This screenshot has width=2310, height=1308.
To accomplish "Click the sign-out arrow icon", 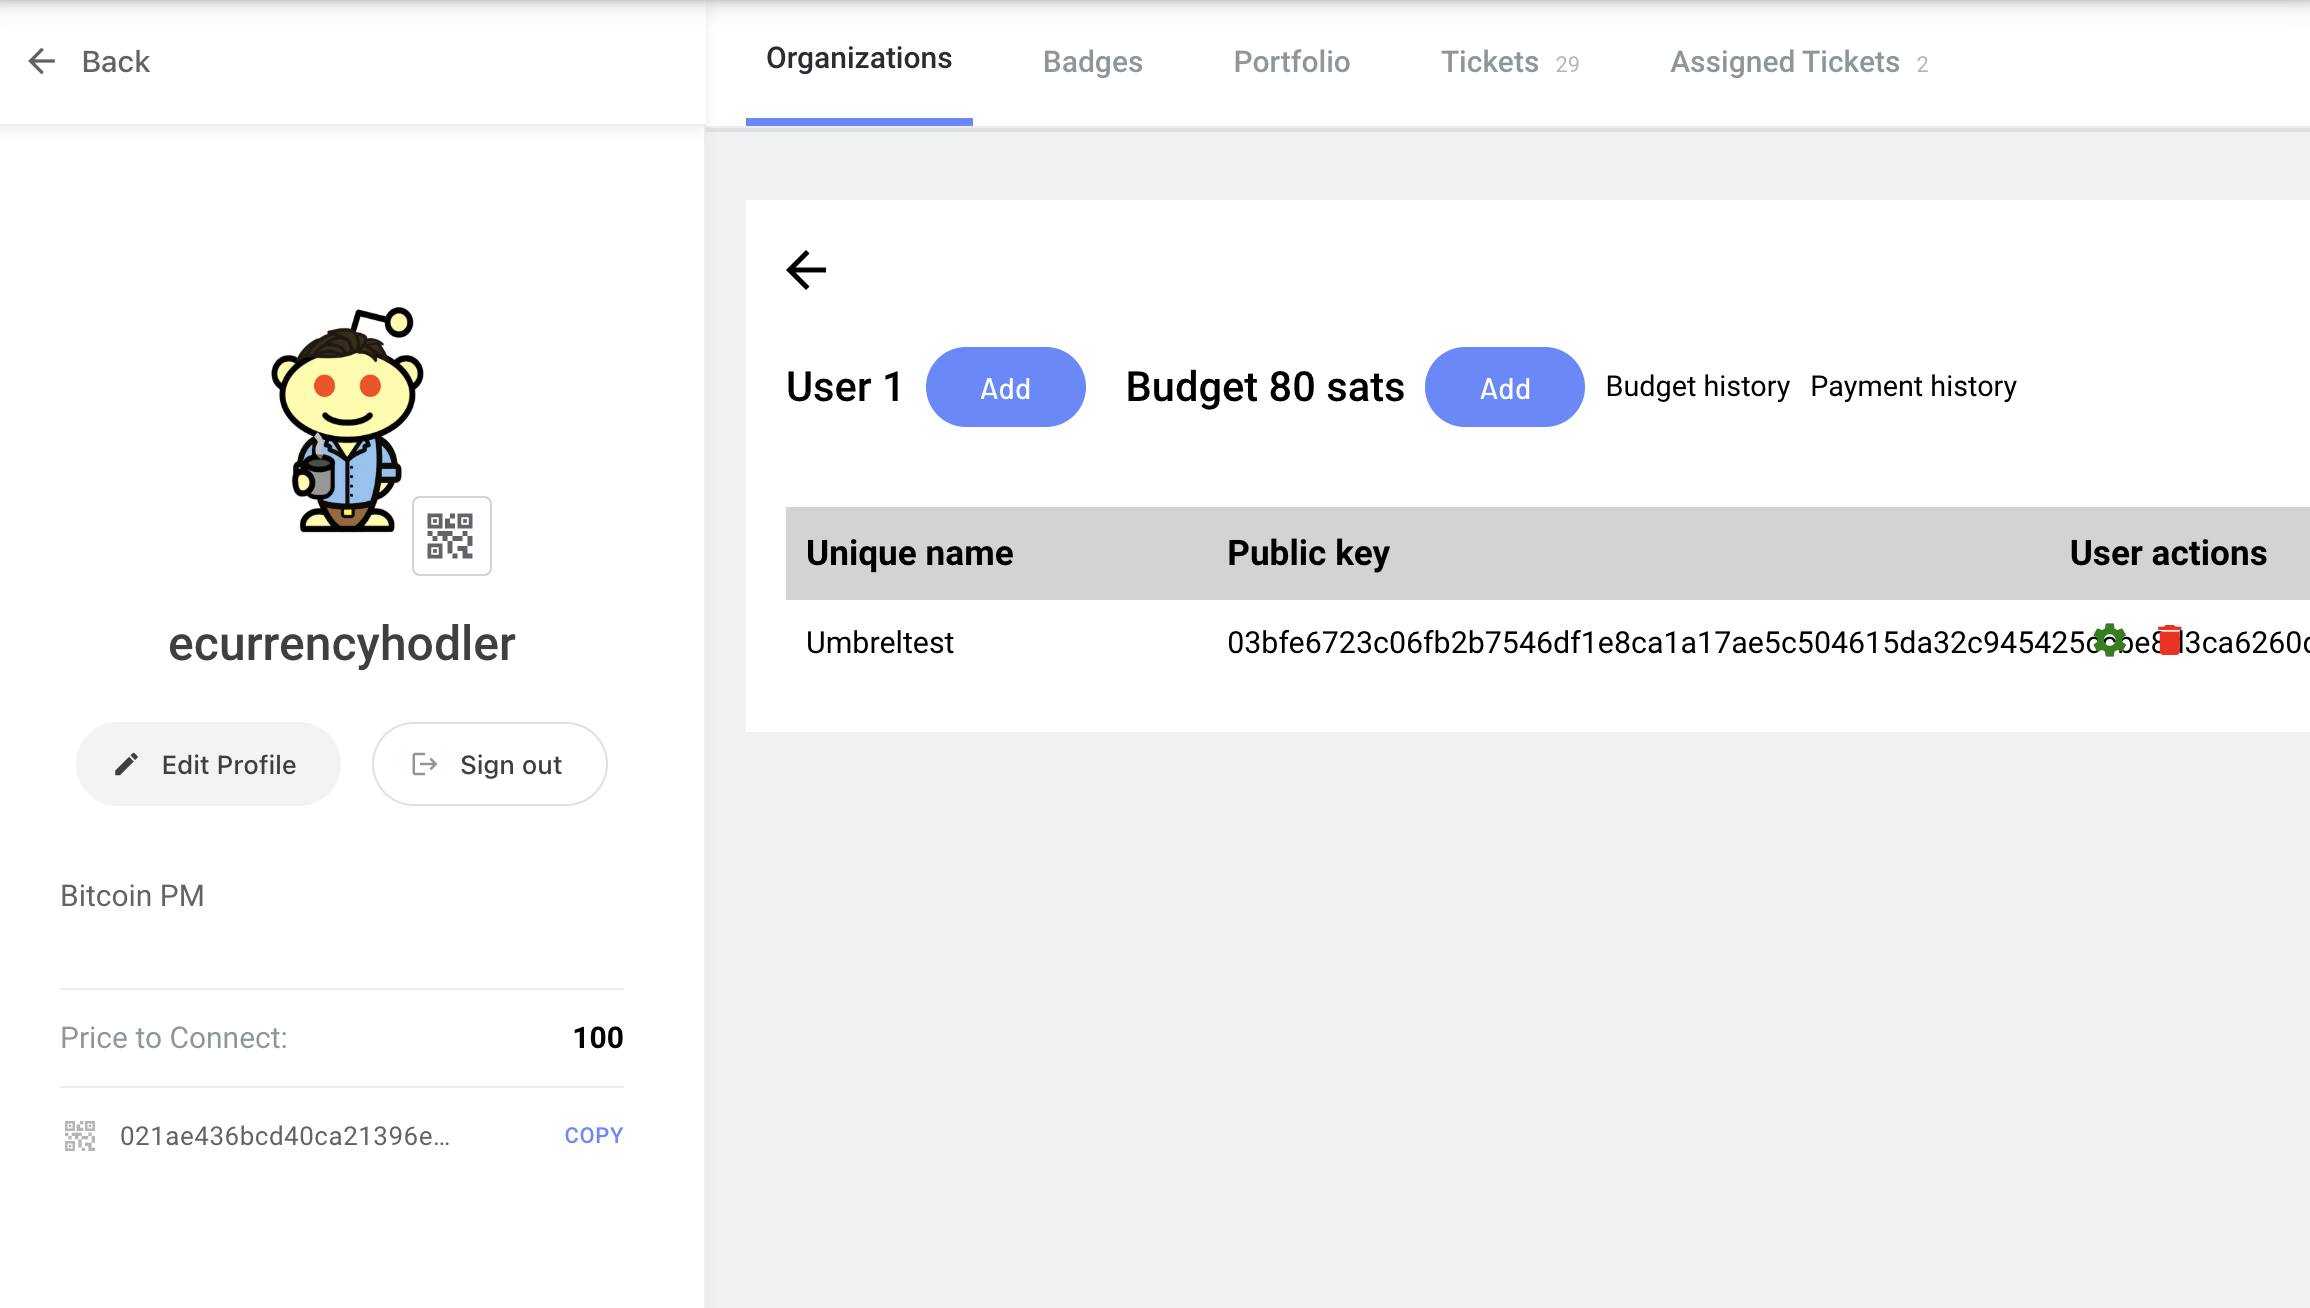I will pyautogui.click(x=425, y=763).
